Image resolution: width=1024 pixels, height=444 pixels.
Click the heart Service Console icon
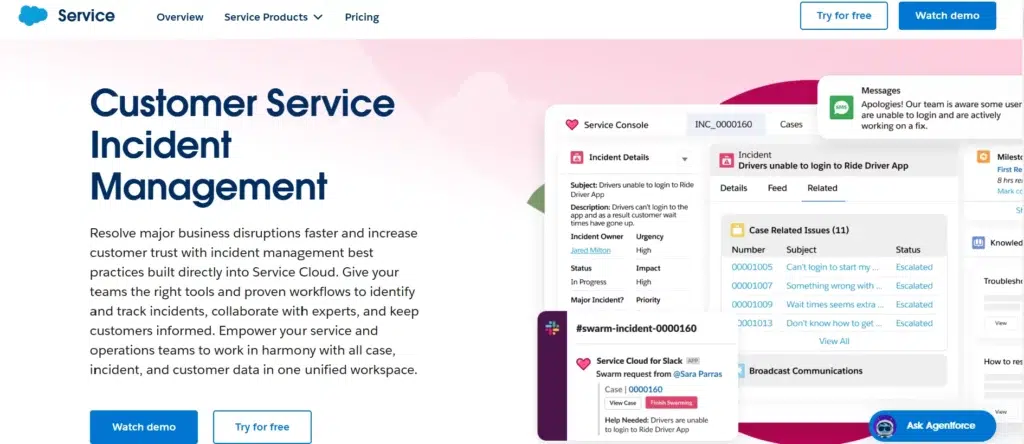571,124
